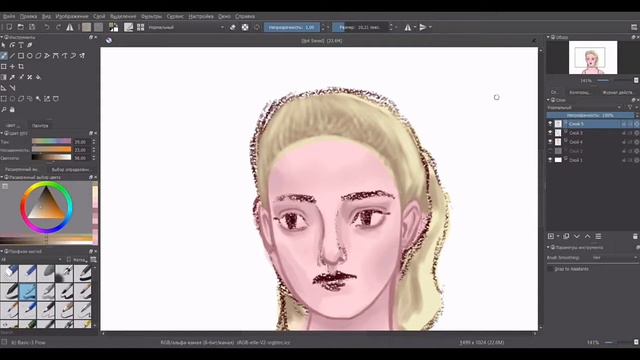Select the Crop tool
640x360 pixels.
[x=21, y=66]
